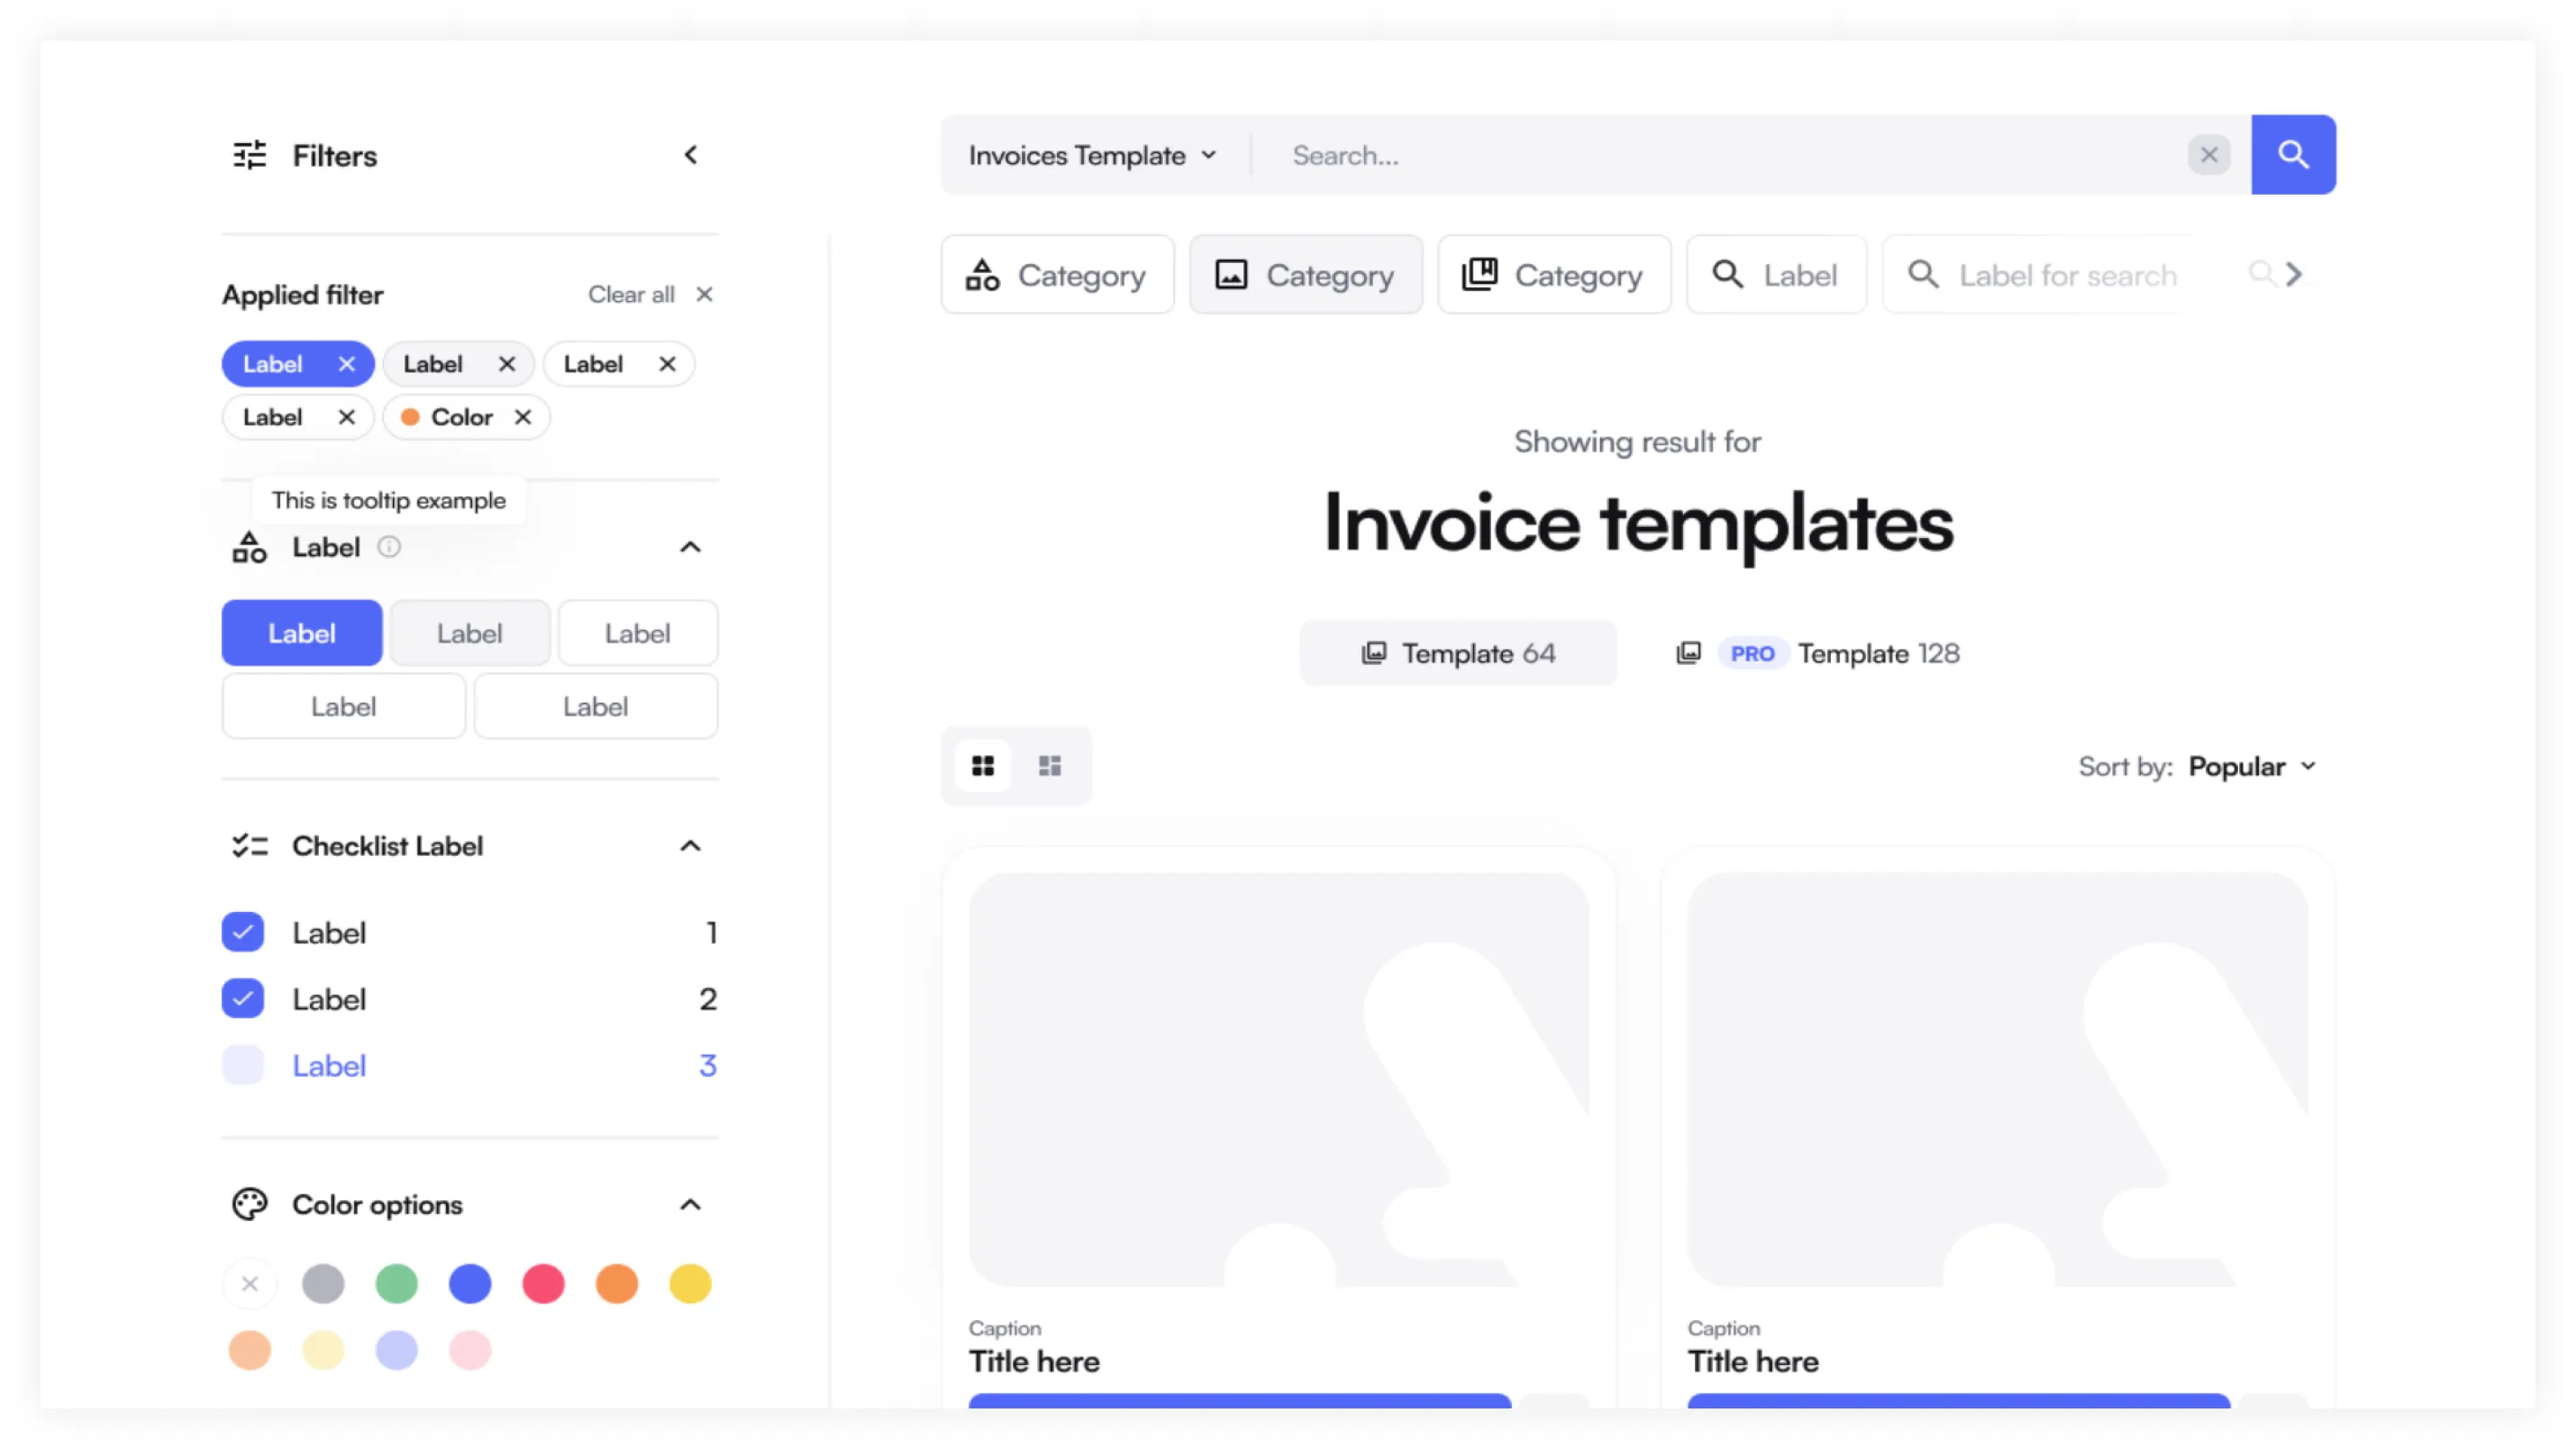Click the palette icon by Color options
Screen dimensions: 2576x1449
(x=249, y=1204)
